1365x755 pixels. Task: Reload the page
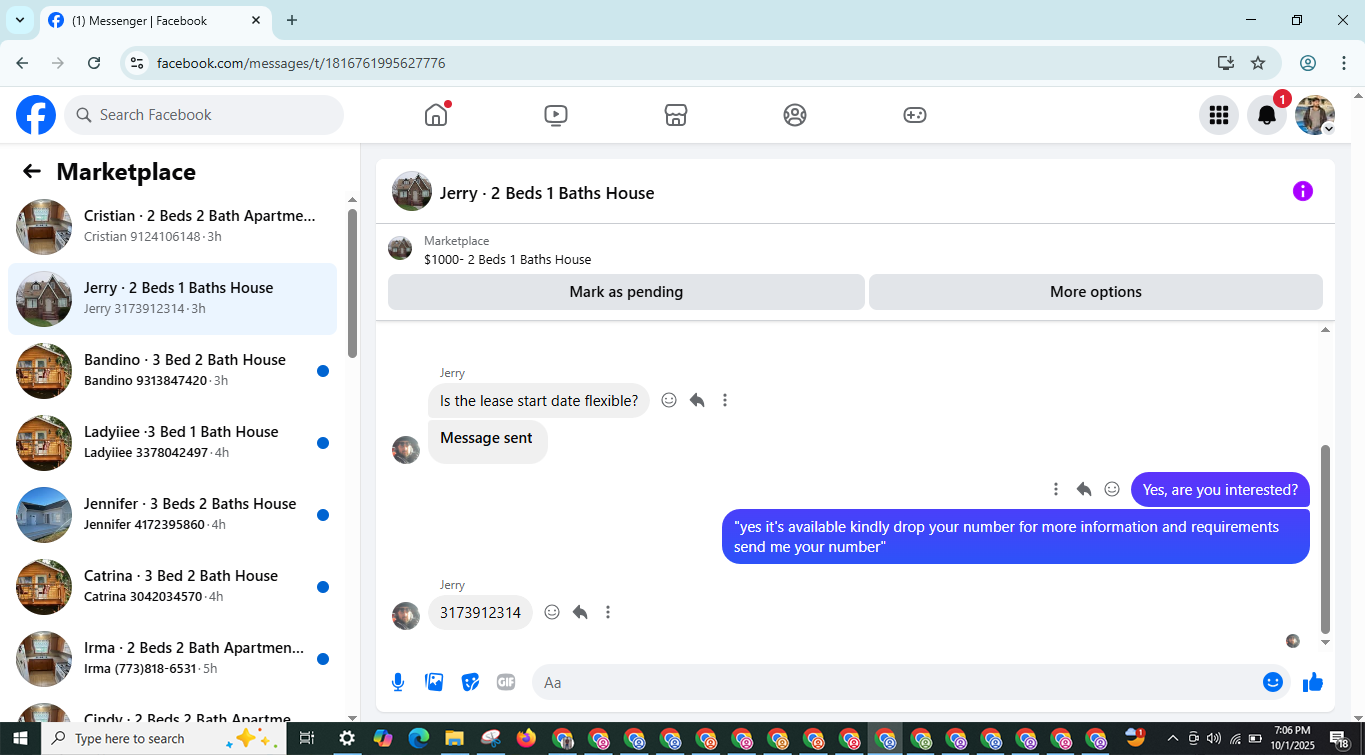(x=94, y=63)
